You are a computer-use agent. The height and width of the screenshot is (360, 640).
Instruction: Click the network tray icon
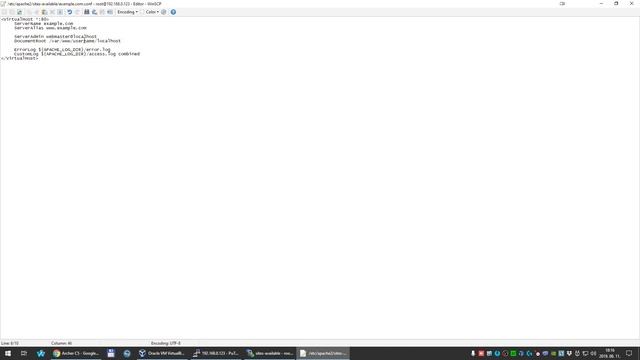click(x=585, y=353)
